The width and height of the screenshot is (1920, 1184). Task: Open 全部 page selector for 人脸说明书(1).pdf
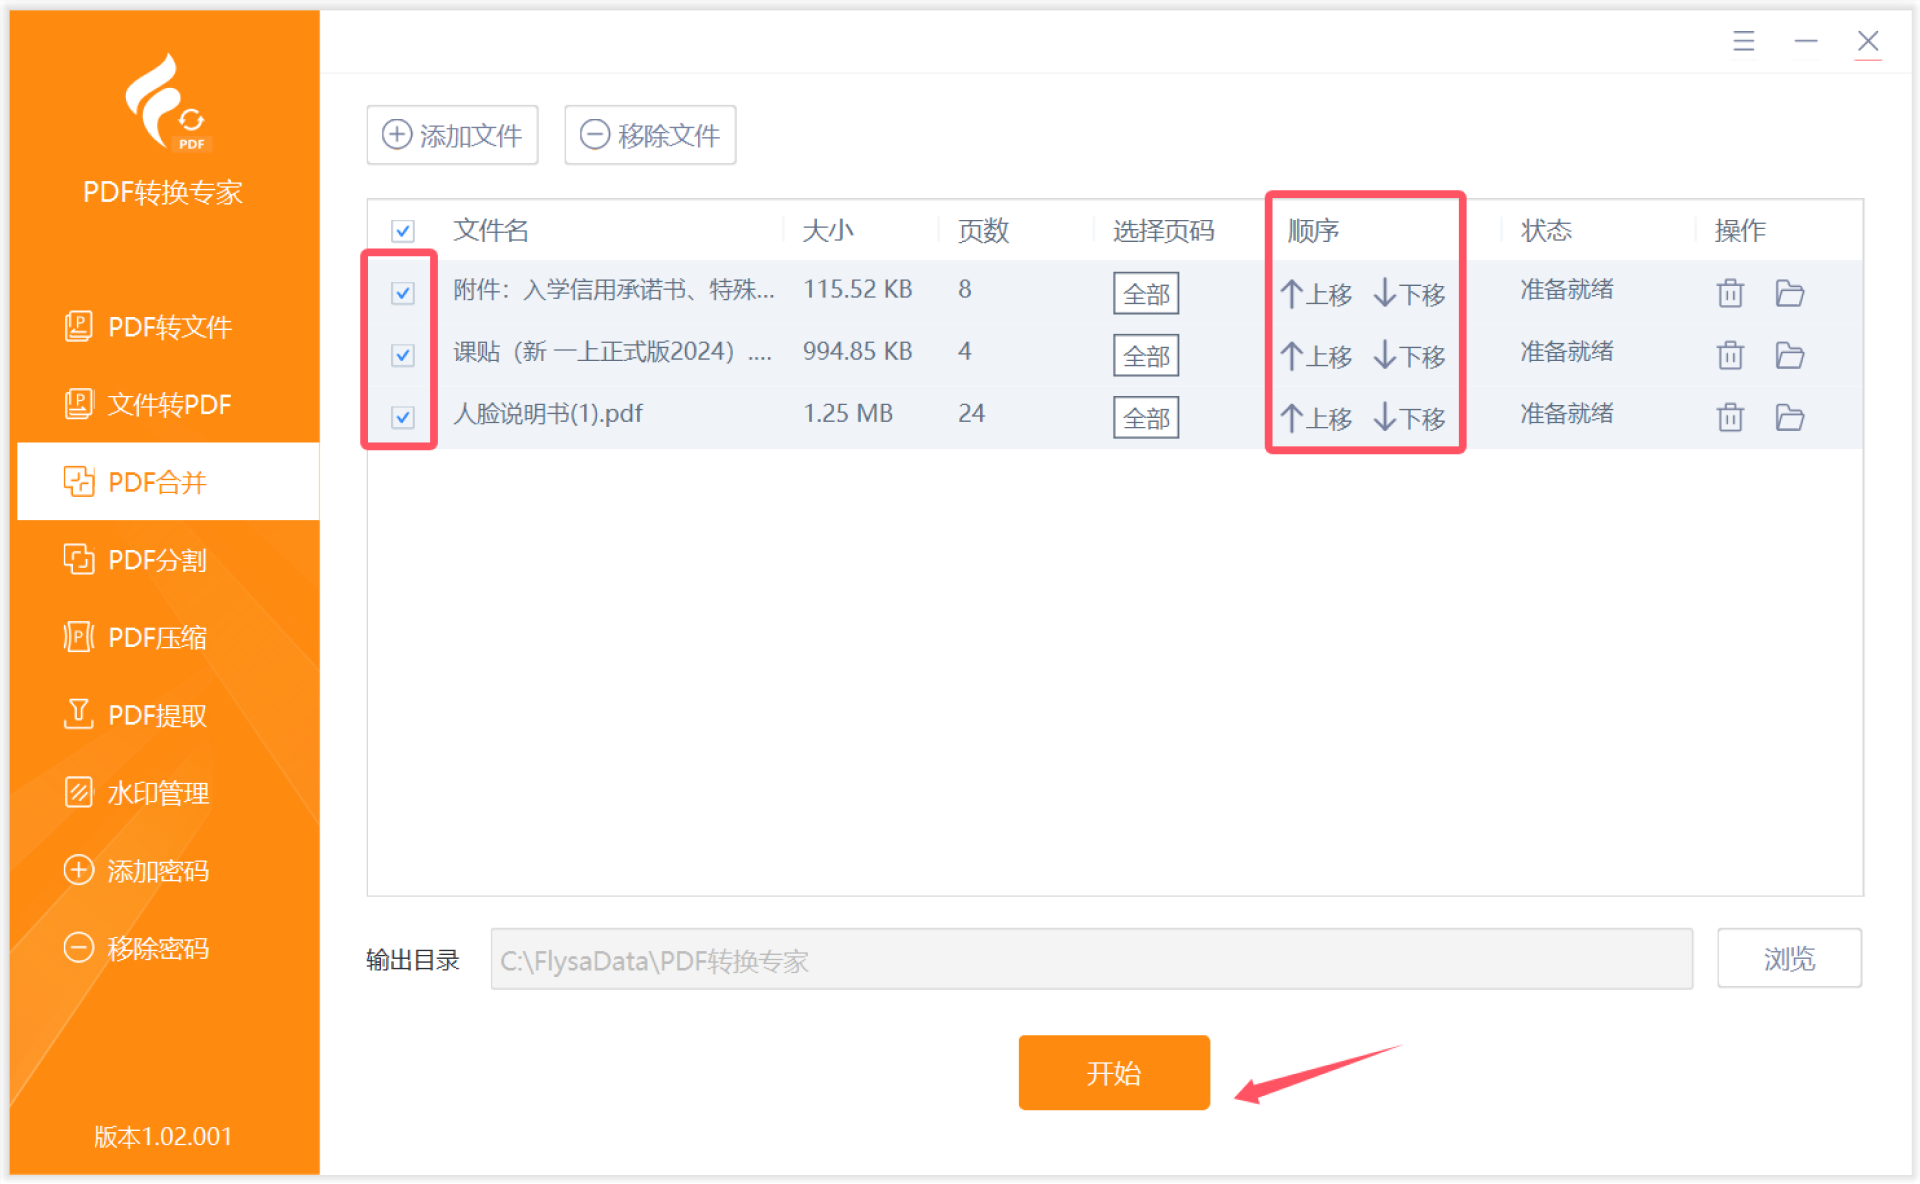[1146, 418]
